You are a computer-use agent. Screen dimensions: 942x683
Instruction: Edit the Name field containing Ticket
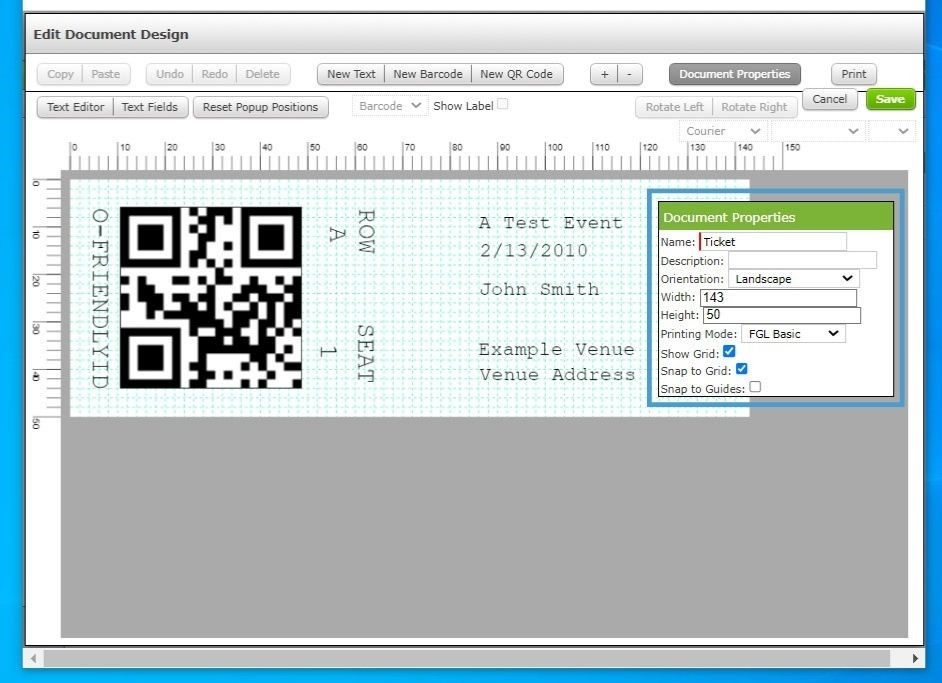[773, 241]
